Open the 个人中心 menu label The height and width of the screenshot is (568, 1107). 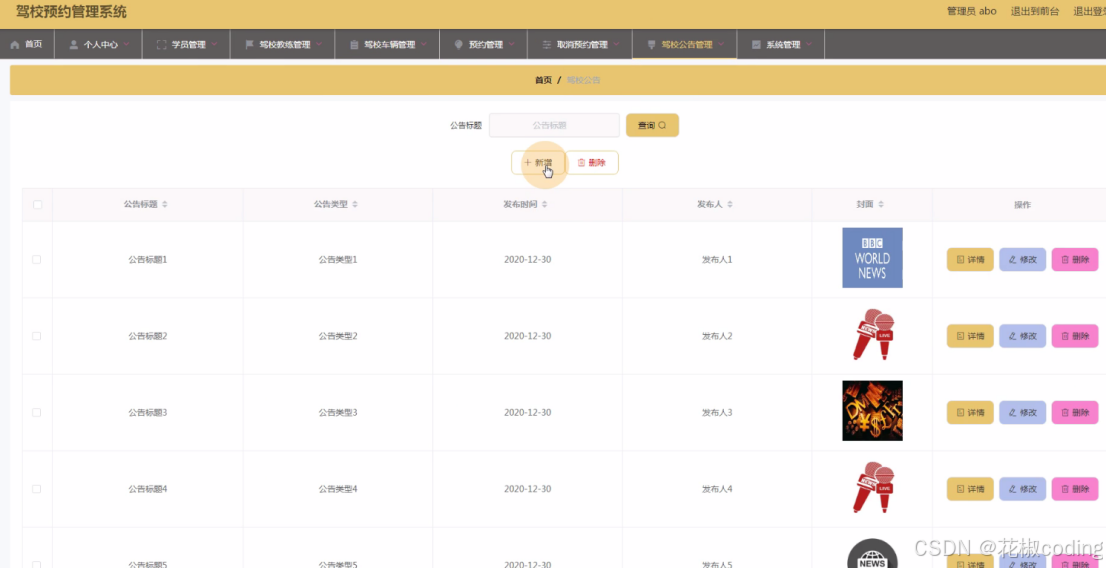[x=101, y=44]
